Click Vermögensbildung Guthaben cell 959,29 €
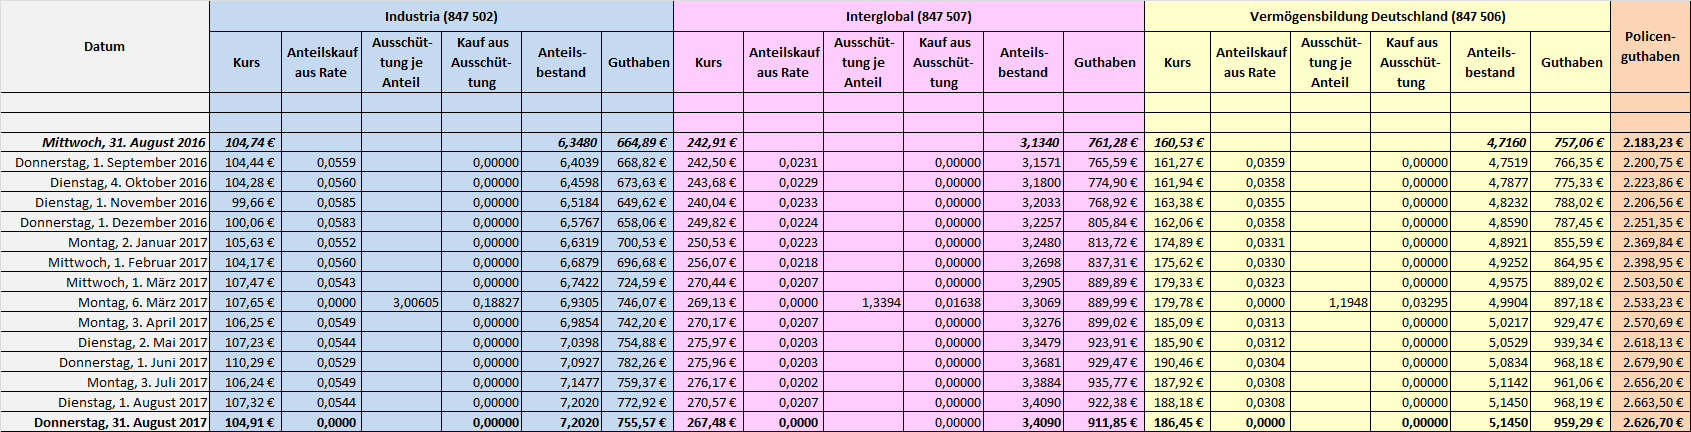The width and height of the screenshot is (1691, 432). point(1570,422)
